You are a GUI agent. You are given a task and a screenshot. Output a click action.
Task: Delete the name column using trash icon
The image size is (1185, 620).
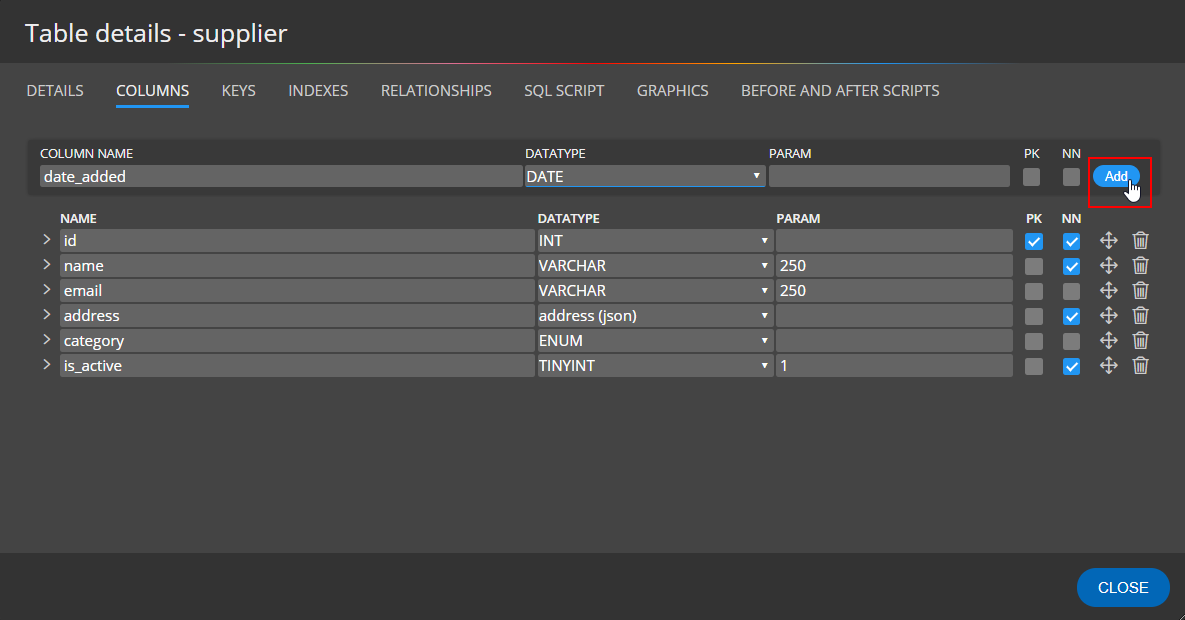click(x=1140, y=265)
